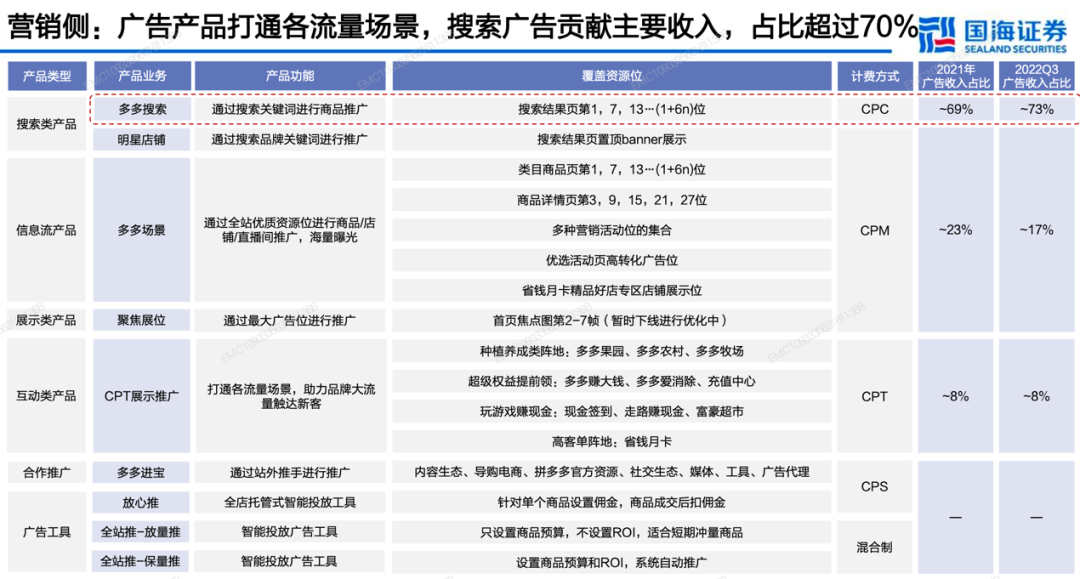
Task: Click 搜索结果页置顶banner展示 cell
Action: [612, 139]
